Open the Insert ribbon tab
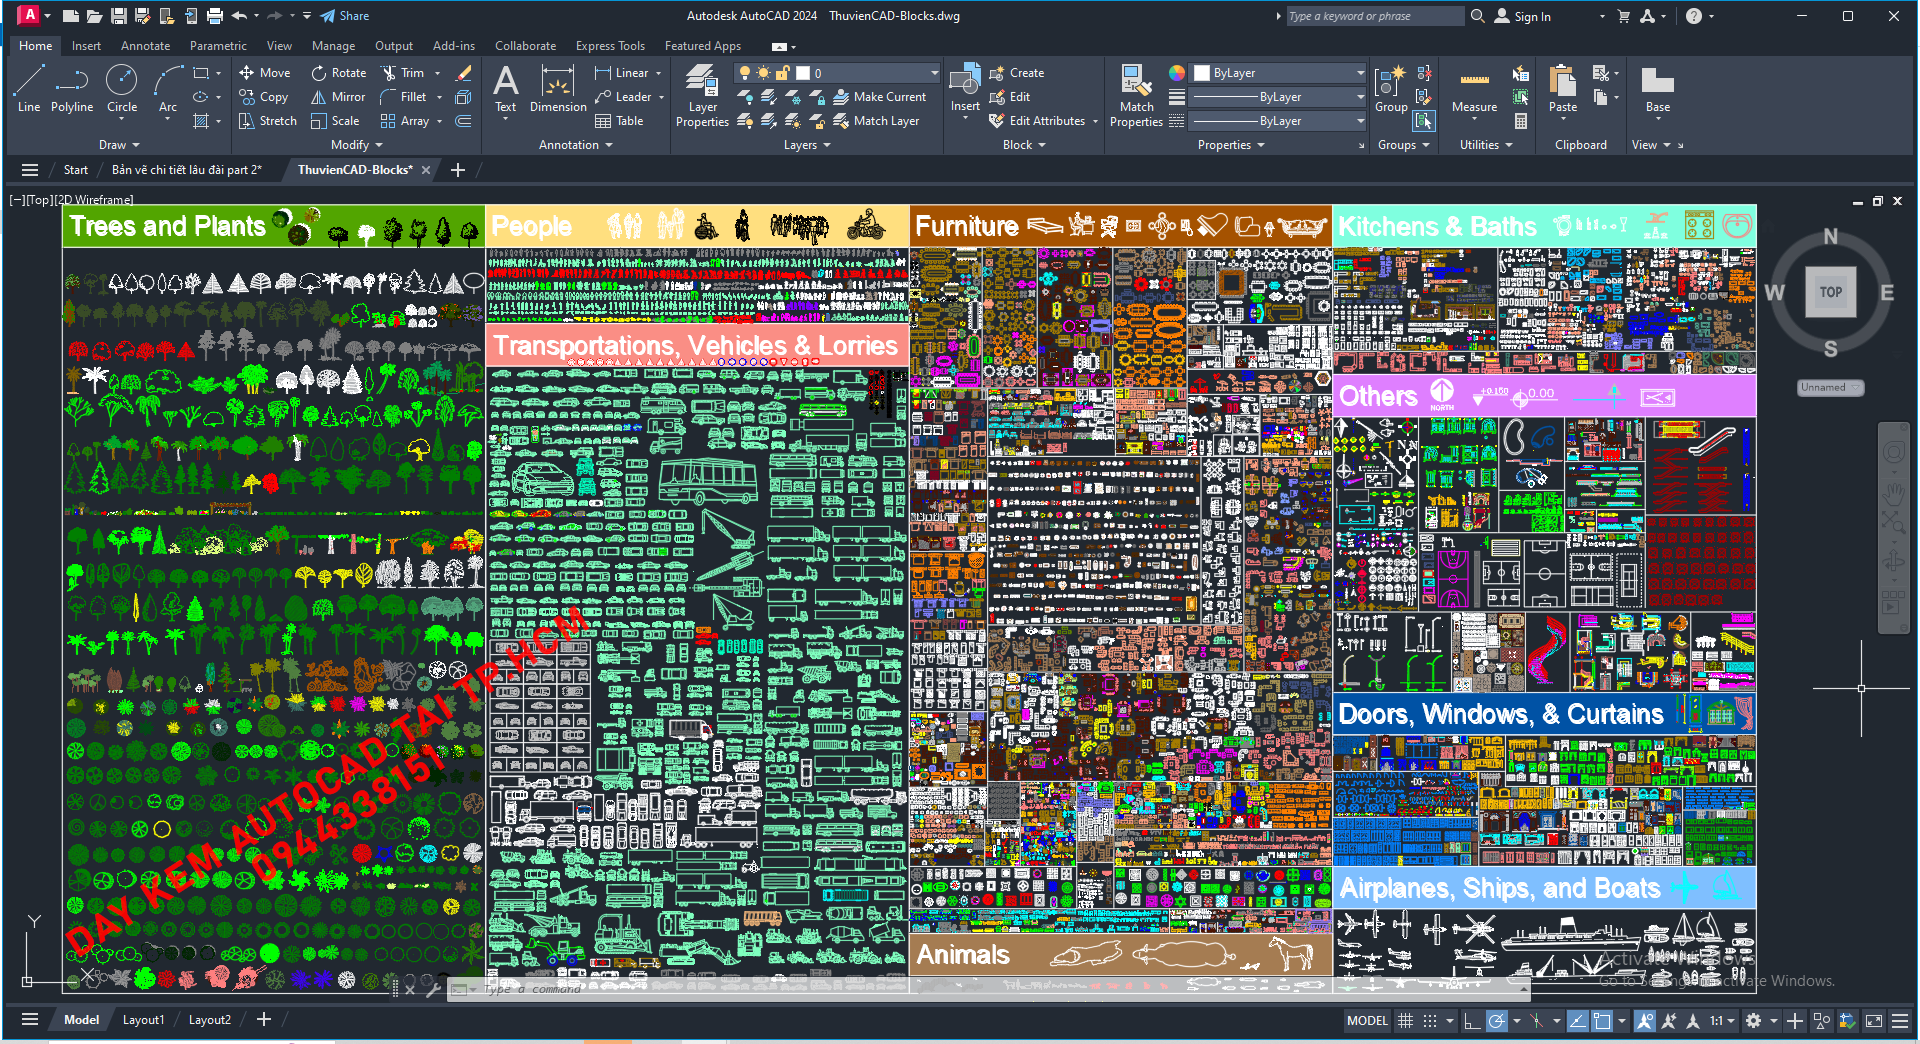 click(86, 46)
